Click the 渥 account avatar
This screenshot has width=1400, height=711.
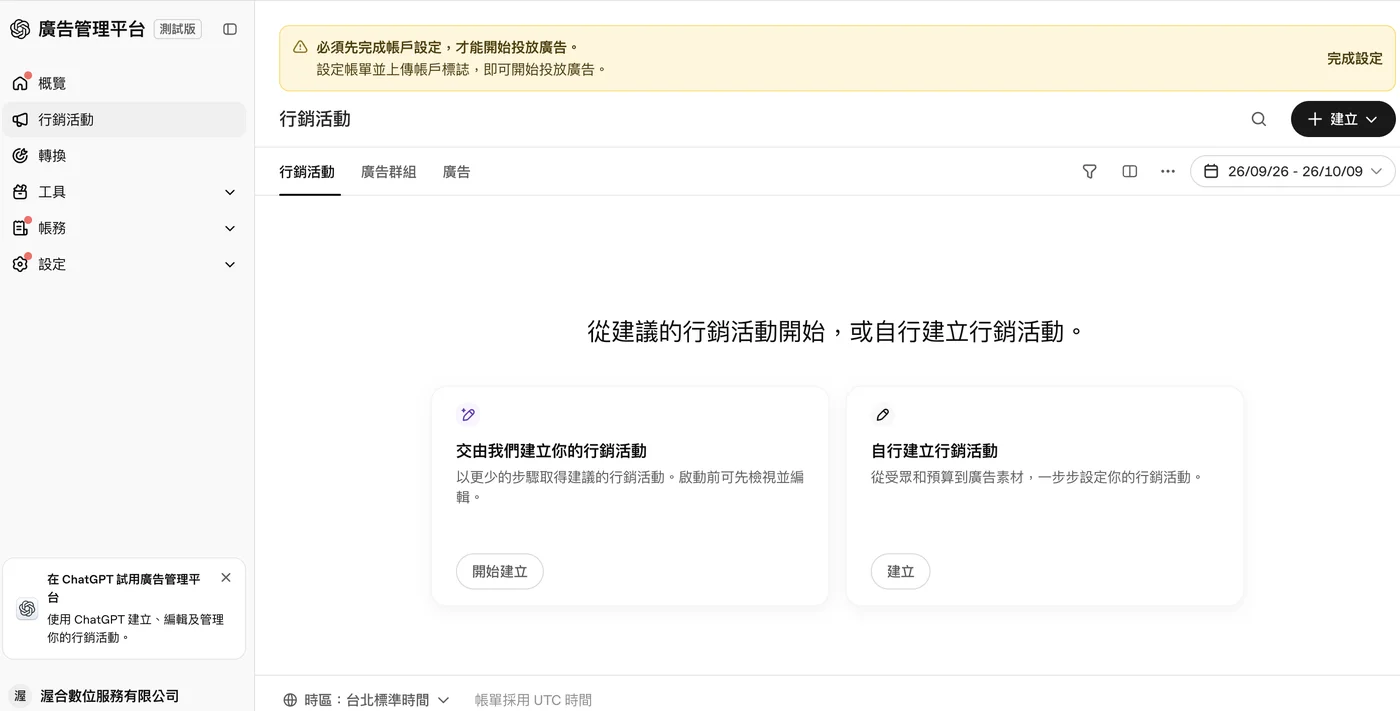tap(20, 696)
